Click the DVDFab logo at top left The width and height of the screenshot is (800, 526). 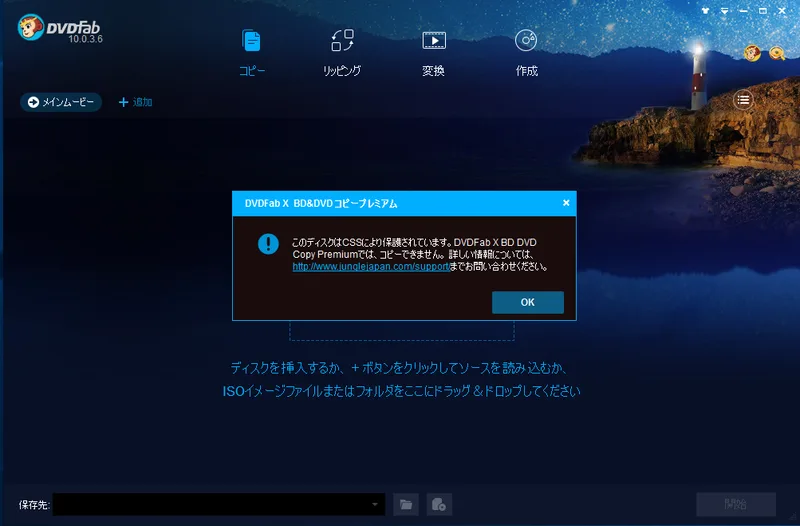pos(59,28)
